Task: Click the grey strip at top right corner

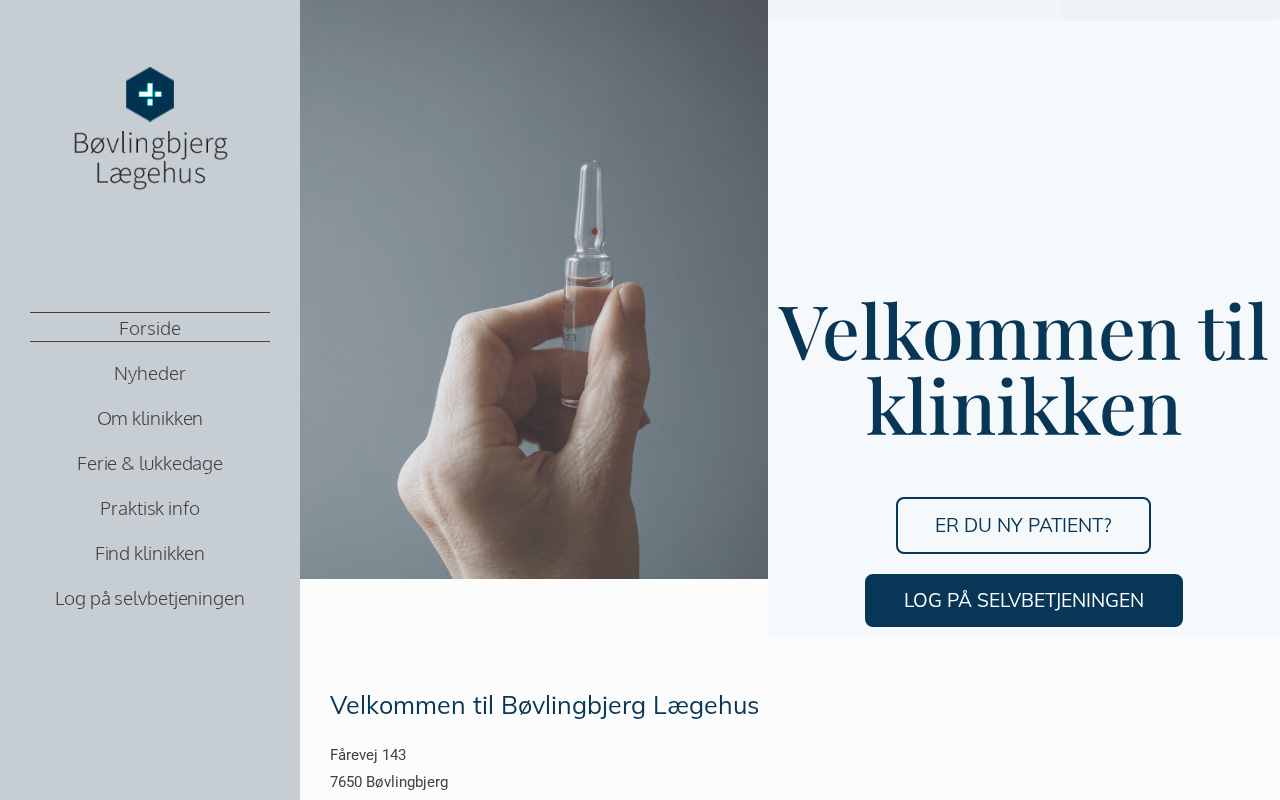Action: click(x=1169, y=10)
